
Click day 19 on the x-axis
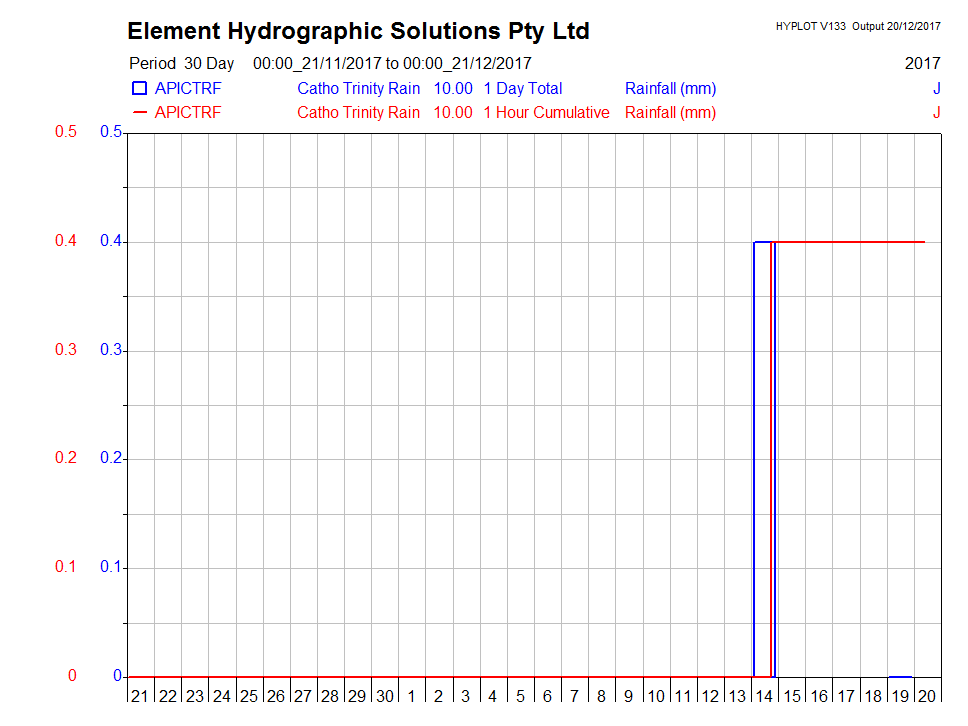(900, 696)
